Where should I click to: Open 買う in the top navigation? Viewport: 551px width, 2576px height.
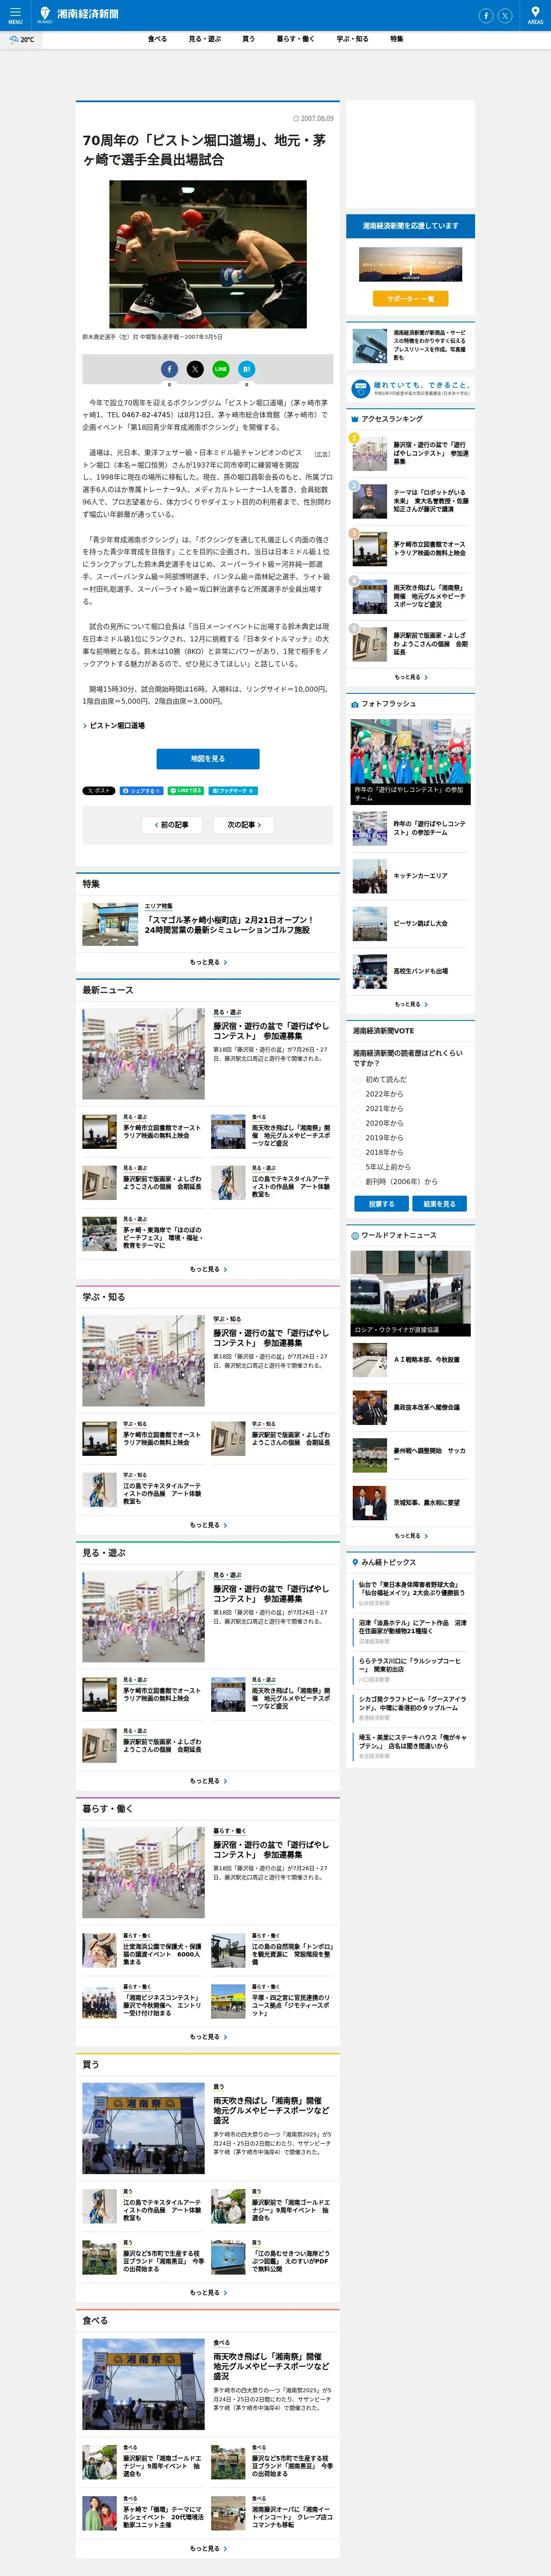pos(248,39)
